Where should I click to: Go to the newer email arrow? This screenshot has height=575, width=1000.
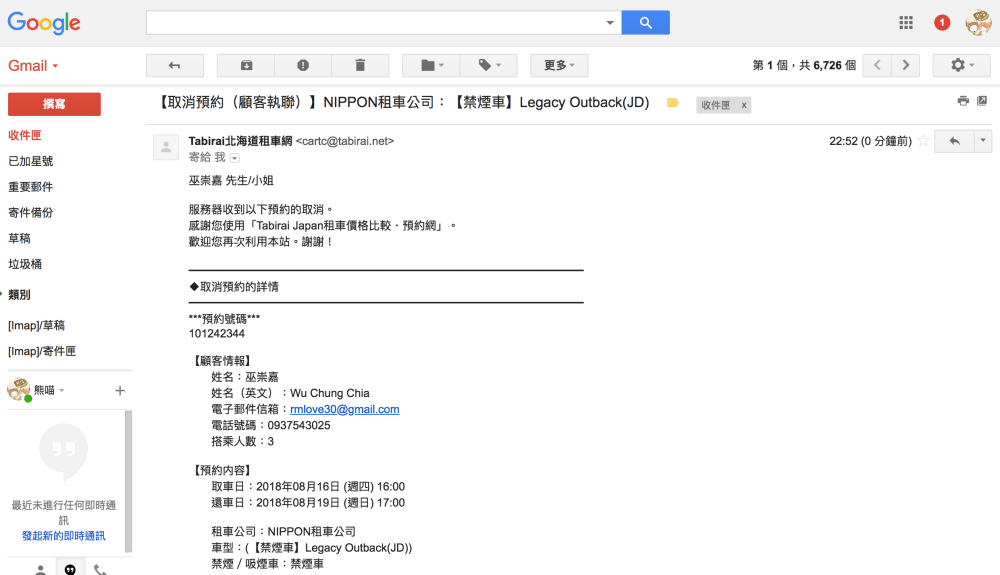(x=878, y=65)
